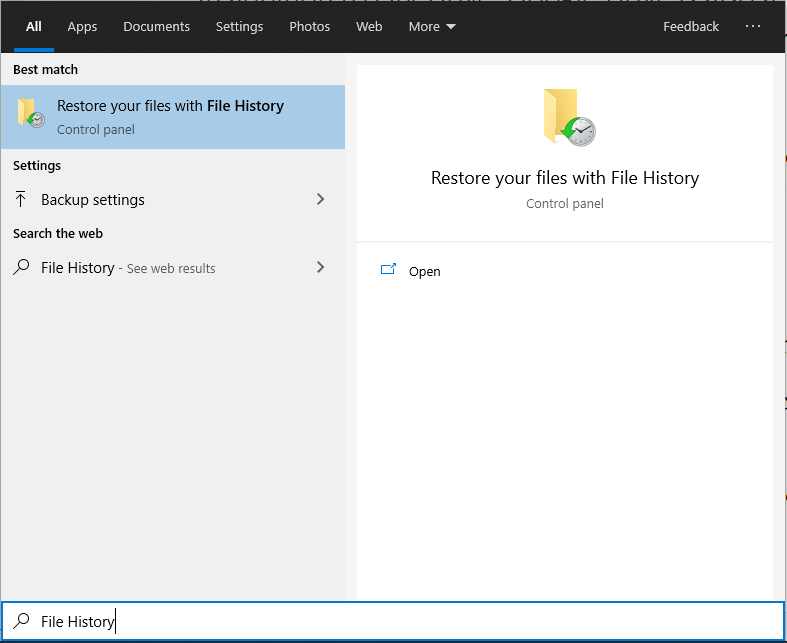The width and height of the screenshot is (787, 643).
Task: Open Backup settings result
Action: (x=173, y=200)
